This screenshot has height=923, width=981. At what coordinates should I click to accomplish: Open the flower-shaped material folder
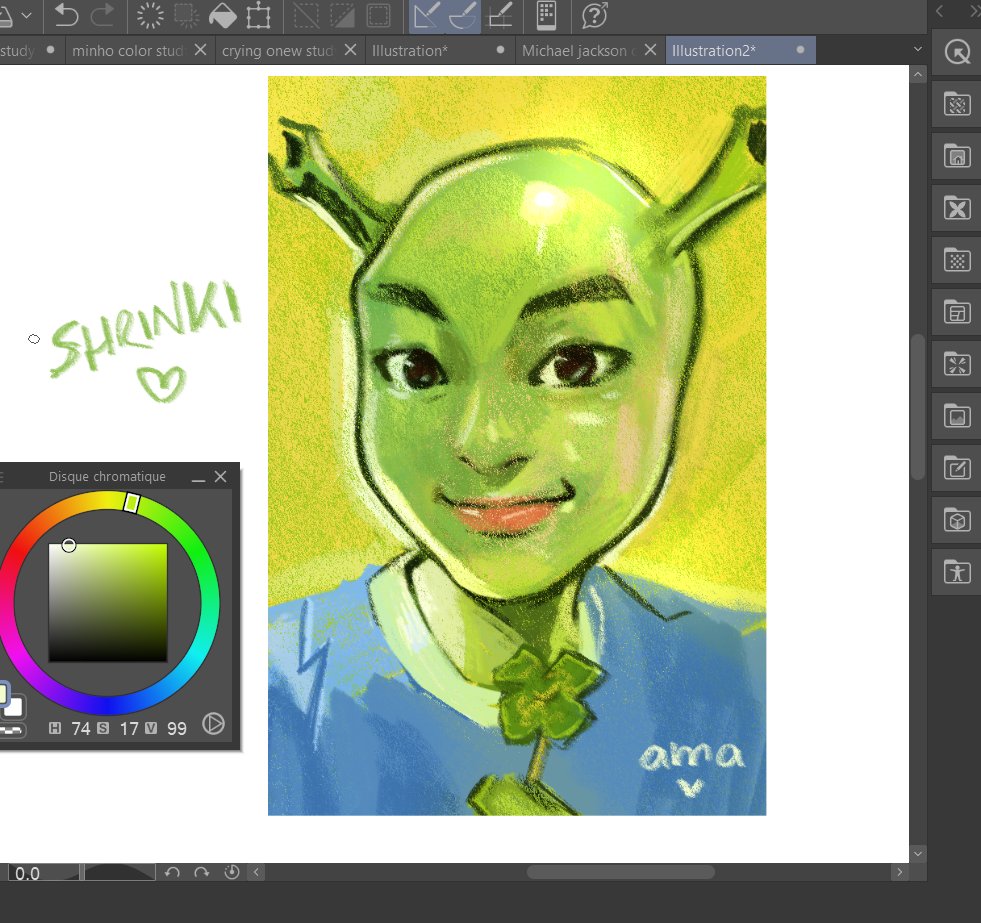click(957, 208)
